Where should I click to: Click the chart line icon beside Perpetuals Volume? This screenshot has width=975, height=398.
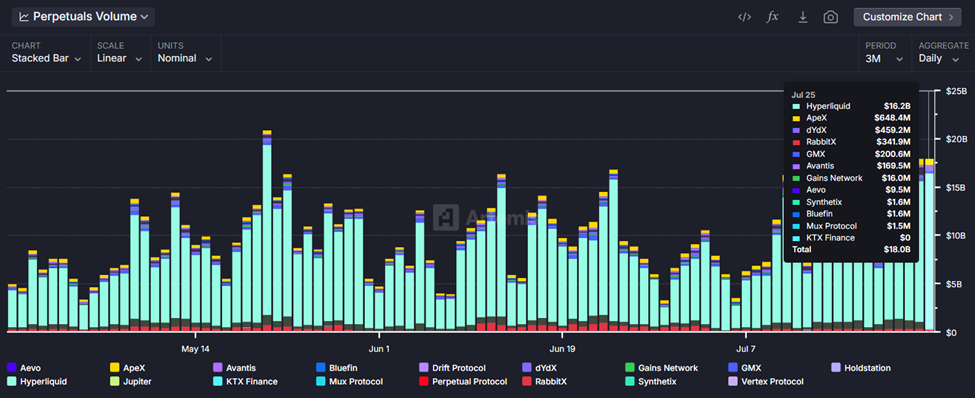click(x=24, y=17)
